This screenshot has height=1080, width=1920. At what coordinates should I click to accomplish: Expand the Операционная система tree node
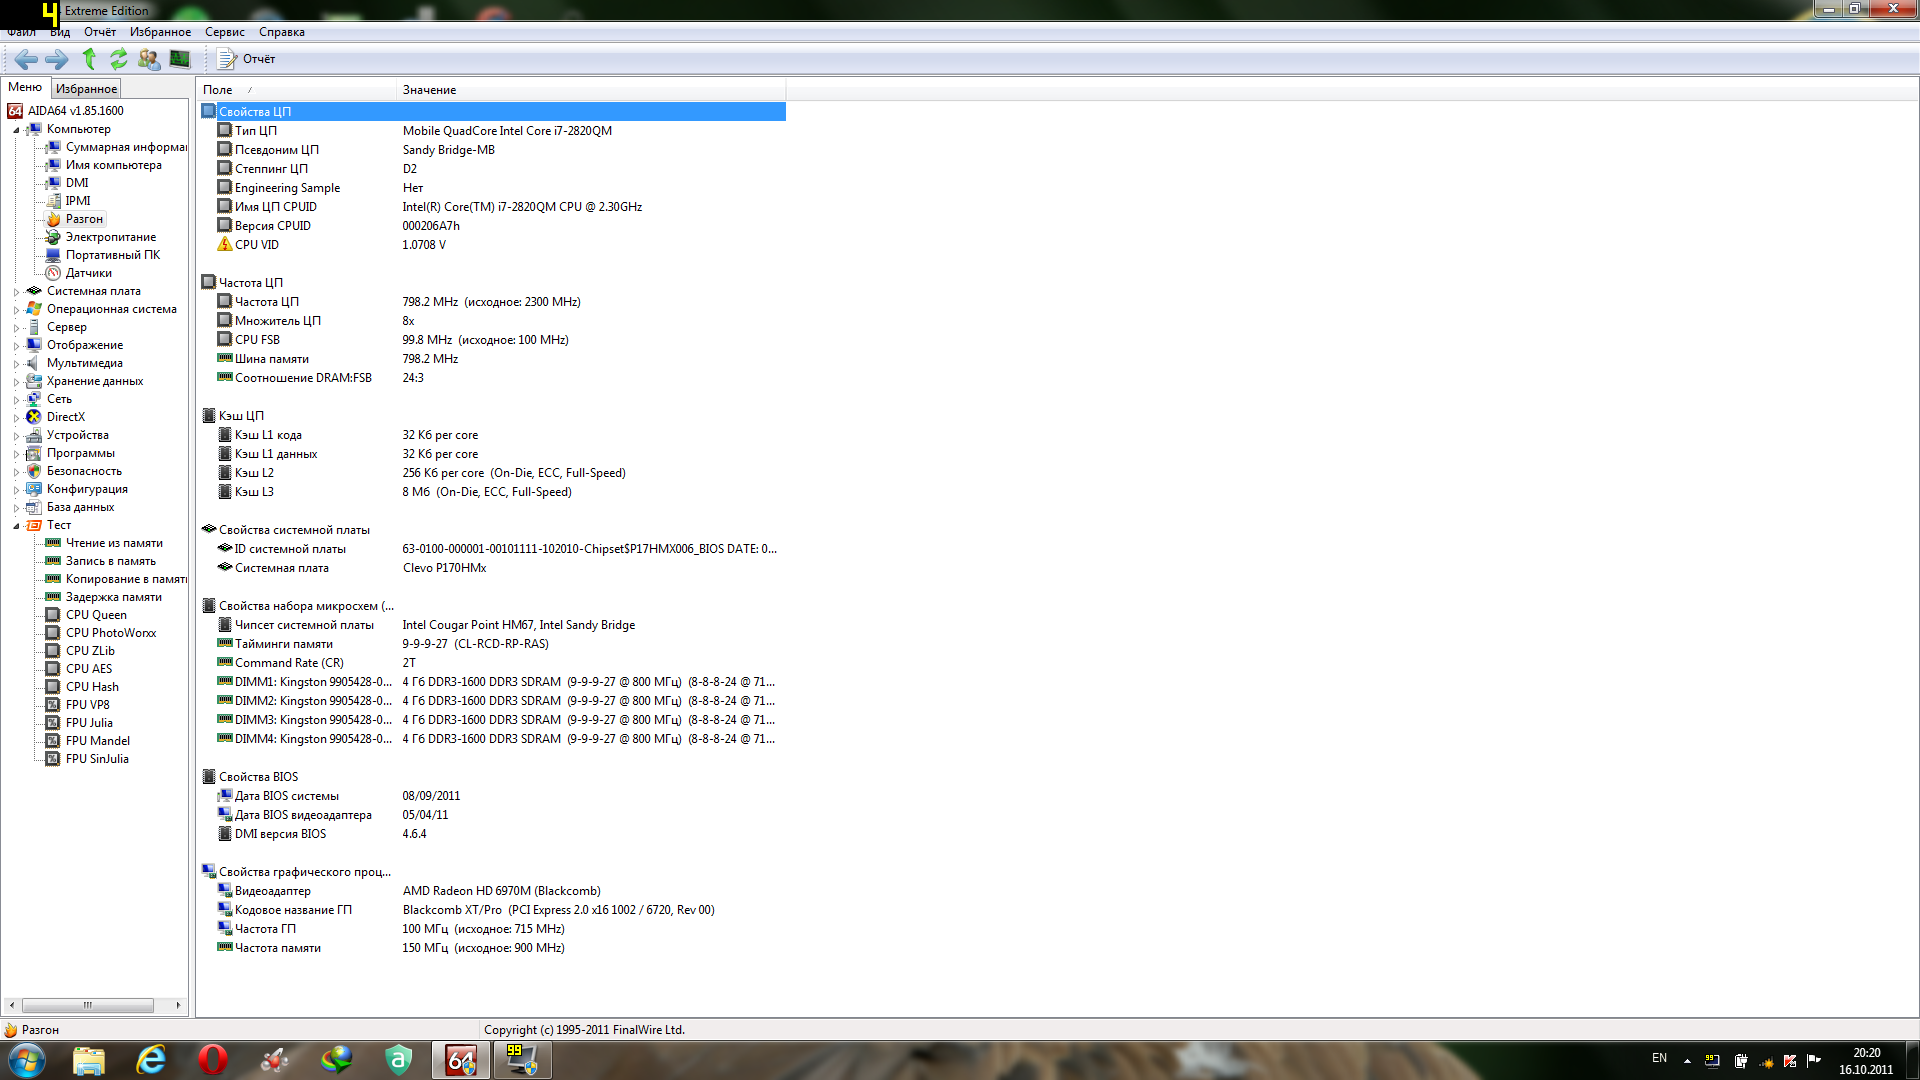[17, 310]
